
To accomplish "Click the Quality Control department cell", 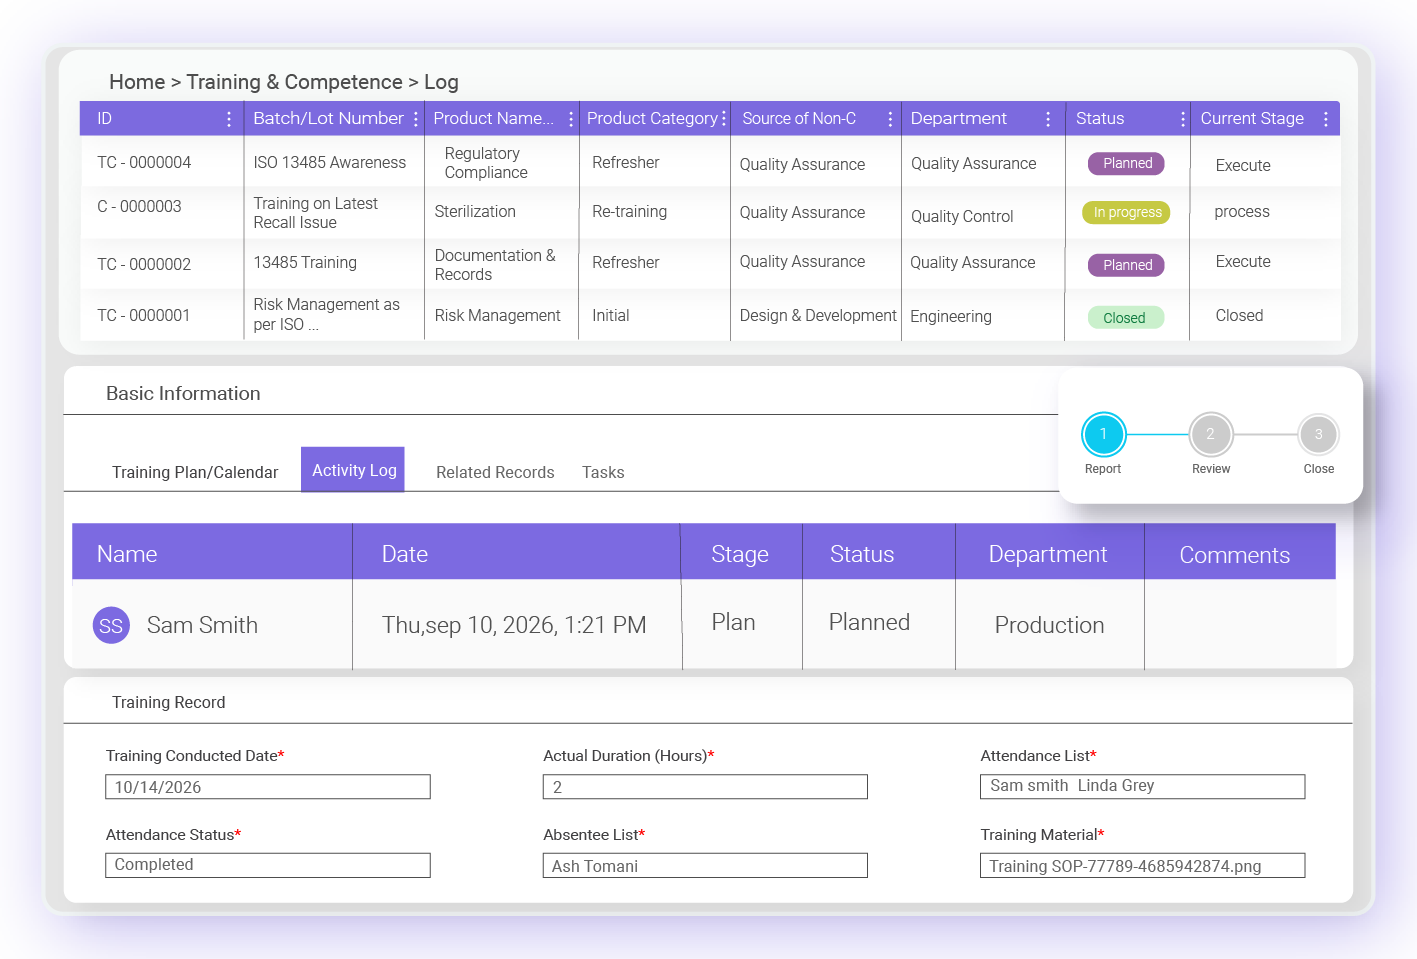I will [x=962, y=216].
